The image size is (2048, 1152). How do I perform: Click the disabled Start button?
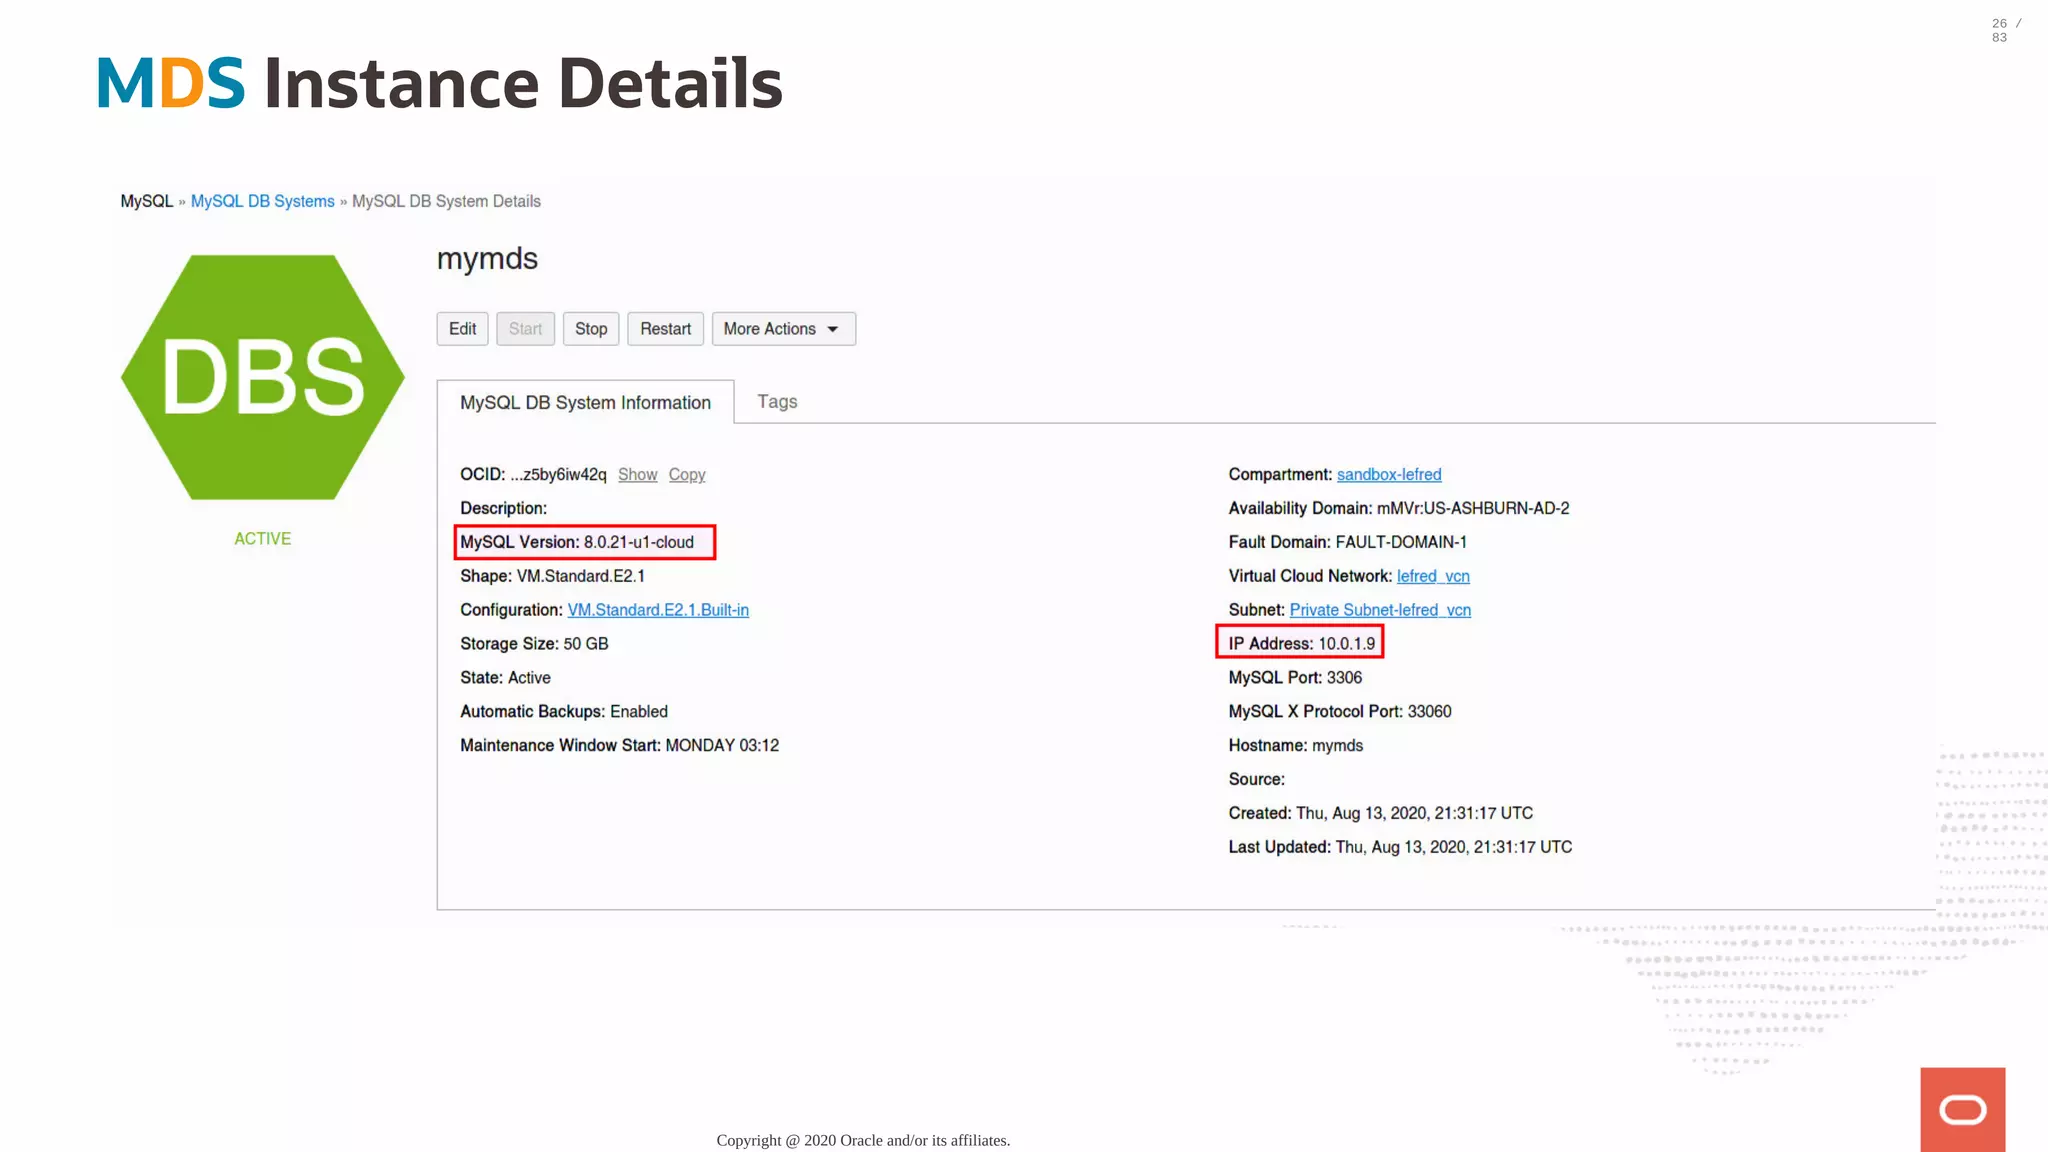[x=525, y=329]
